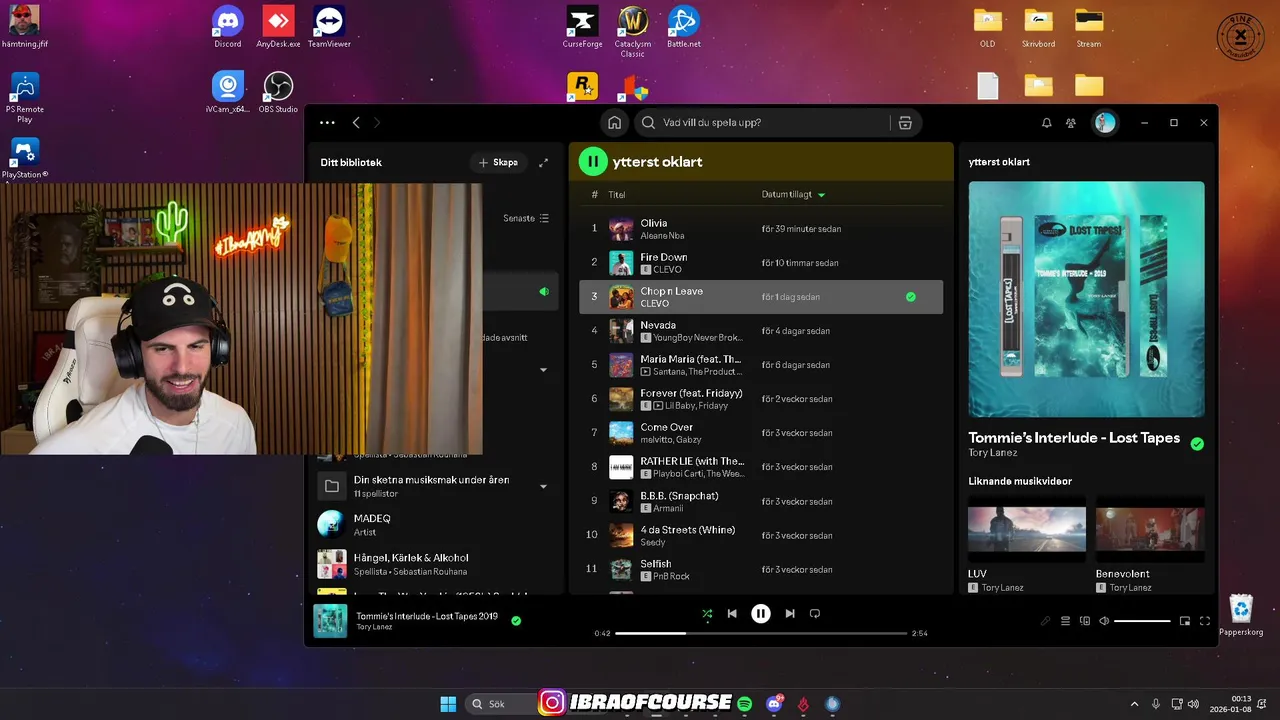This screenshot has height=720, width=1280.
Task: Open the Discord icon in the taskbar
Action: point(774,704)
